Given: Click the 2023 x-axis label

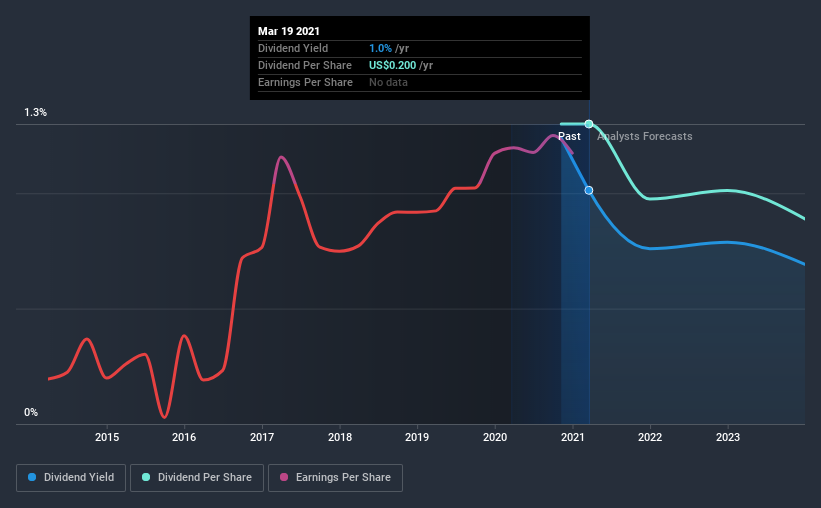Looking at the screenshot, I should (x=728, y=437).
